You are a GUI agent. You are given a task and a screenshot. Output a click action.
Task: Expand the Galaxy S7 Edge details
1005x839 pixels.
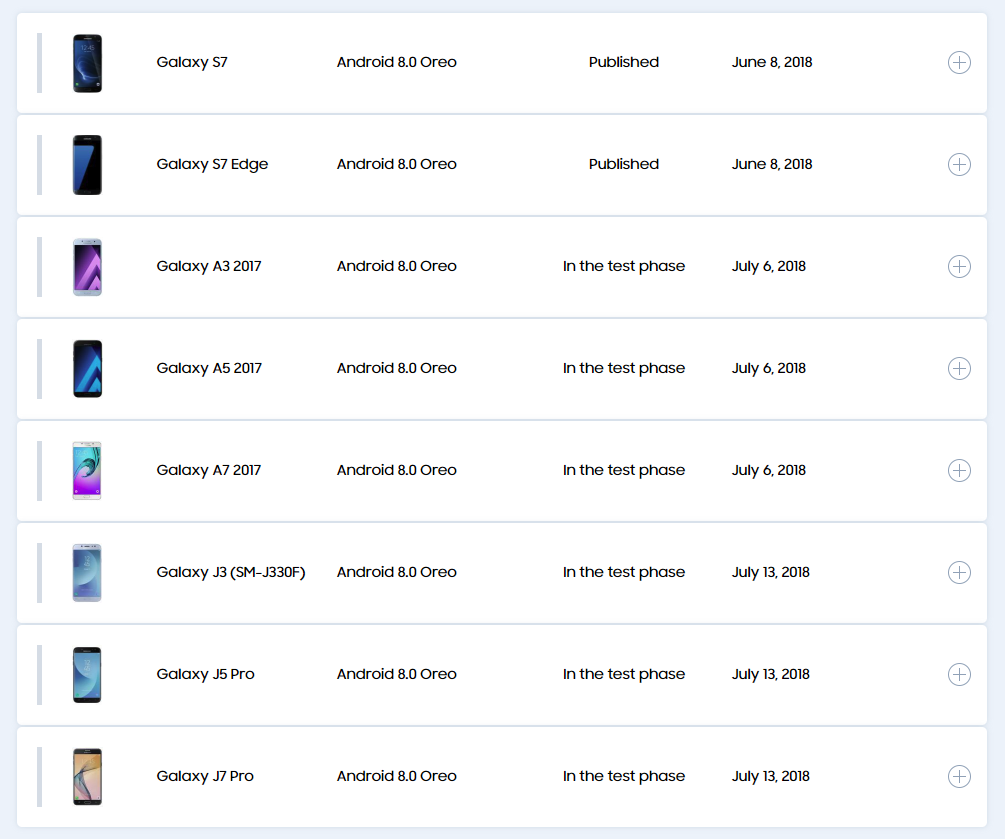[x=958, y=165]
